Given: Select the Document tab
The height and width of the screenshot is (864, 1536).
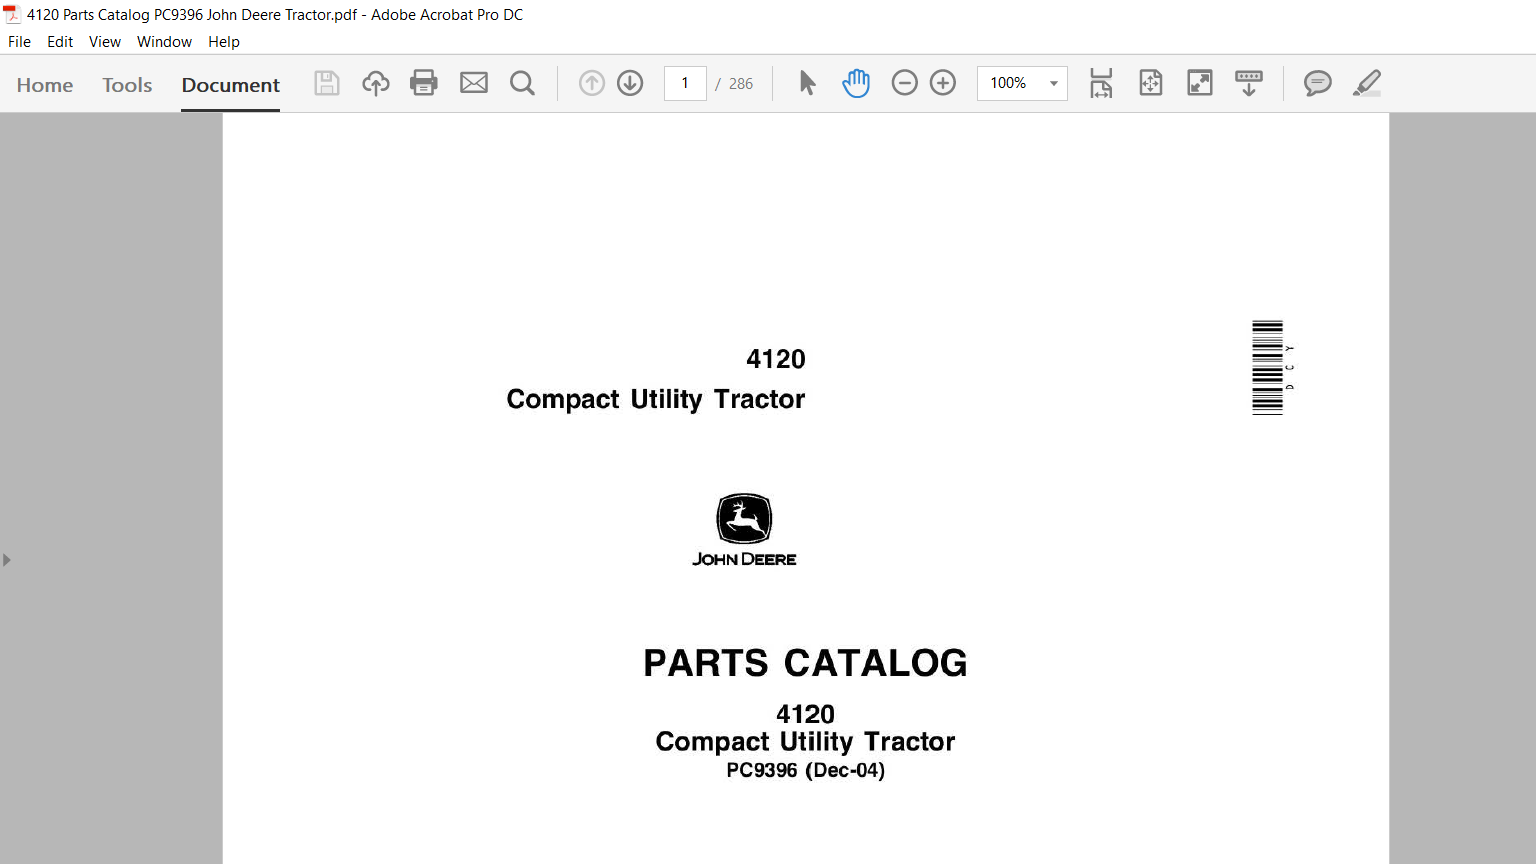Looking at the screenshot, I should click(x=230, y=85).
